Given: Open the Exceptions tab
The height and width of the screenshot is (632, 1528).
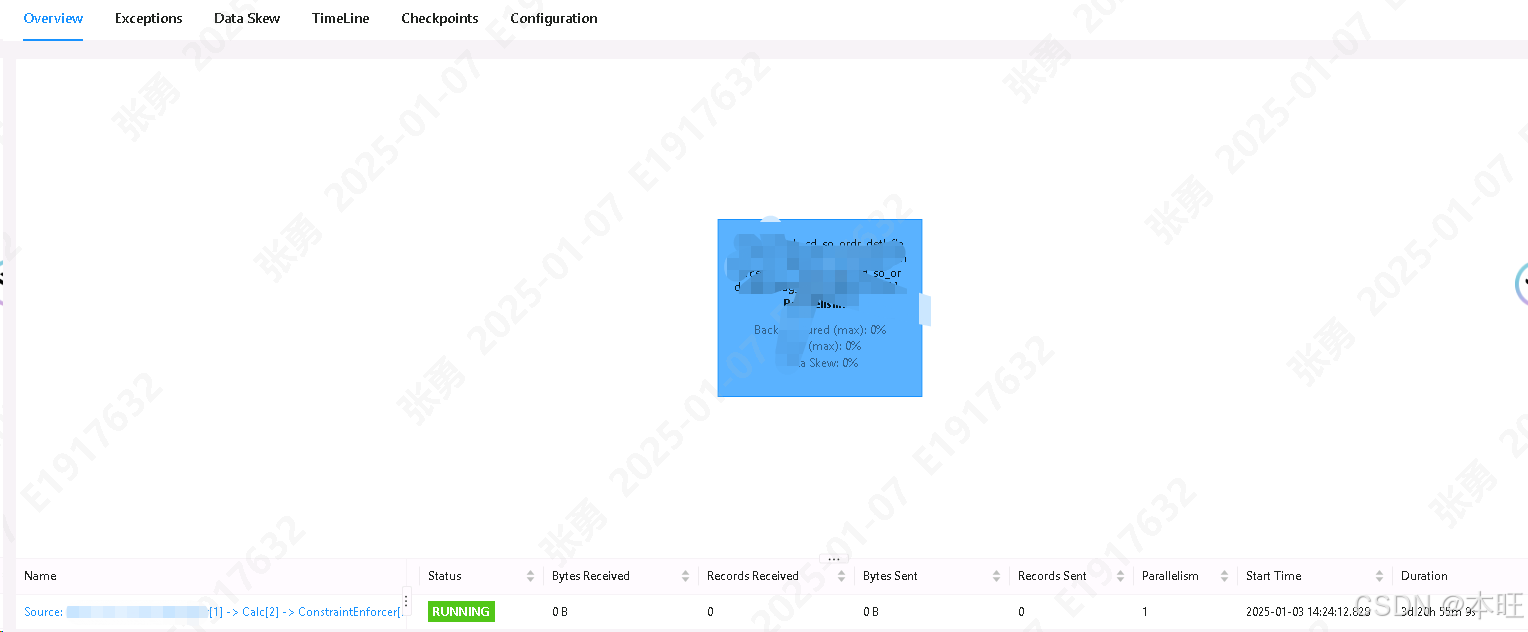Looking at the screenshot, I should tap(148, 18).
